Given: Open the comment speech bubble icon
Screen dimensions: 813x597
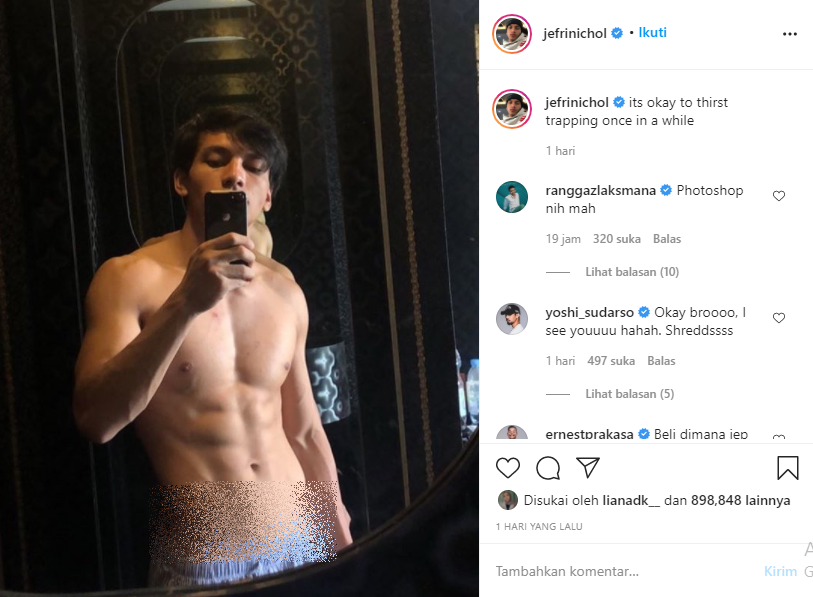Looking at the screenshot, I should (x=548, y=468).
